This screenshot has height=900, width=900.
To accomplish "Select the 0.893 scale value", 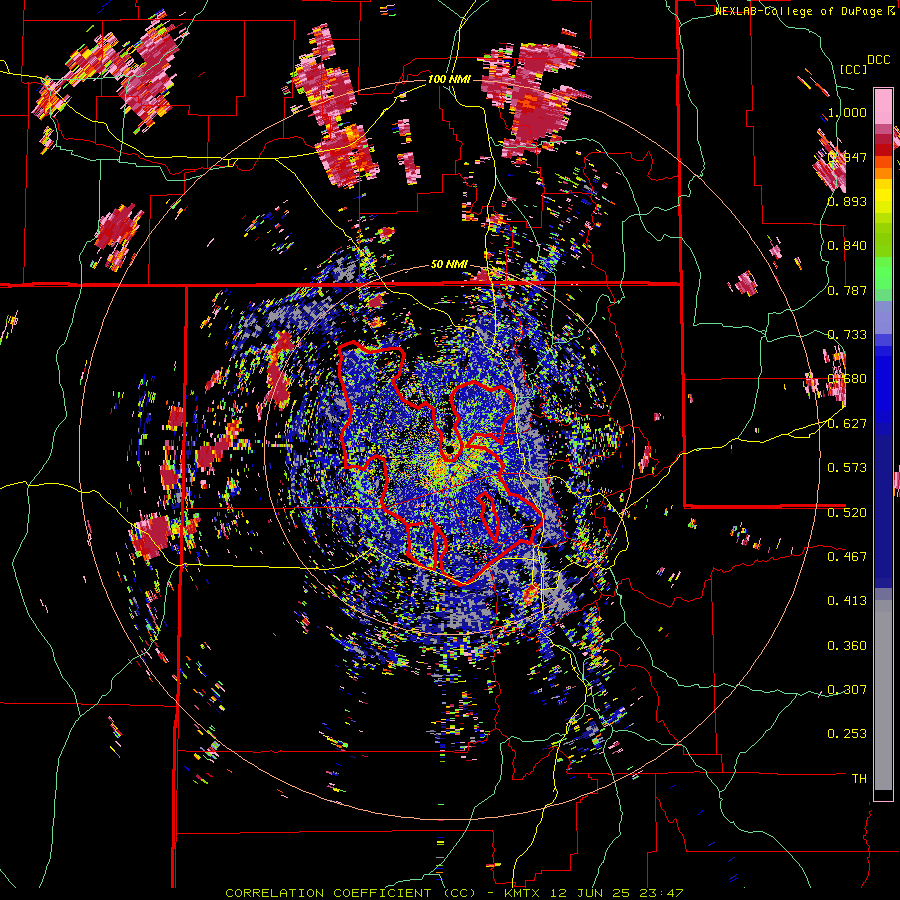I will tap(847, 201).
